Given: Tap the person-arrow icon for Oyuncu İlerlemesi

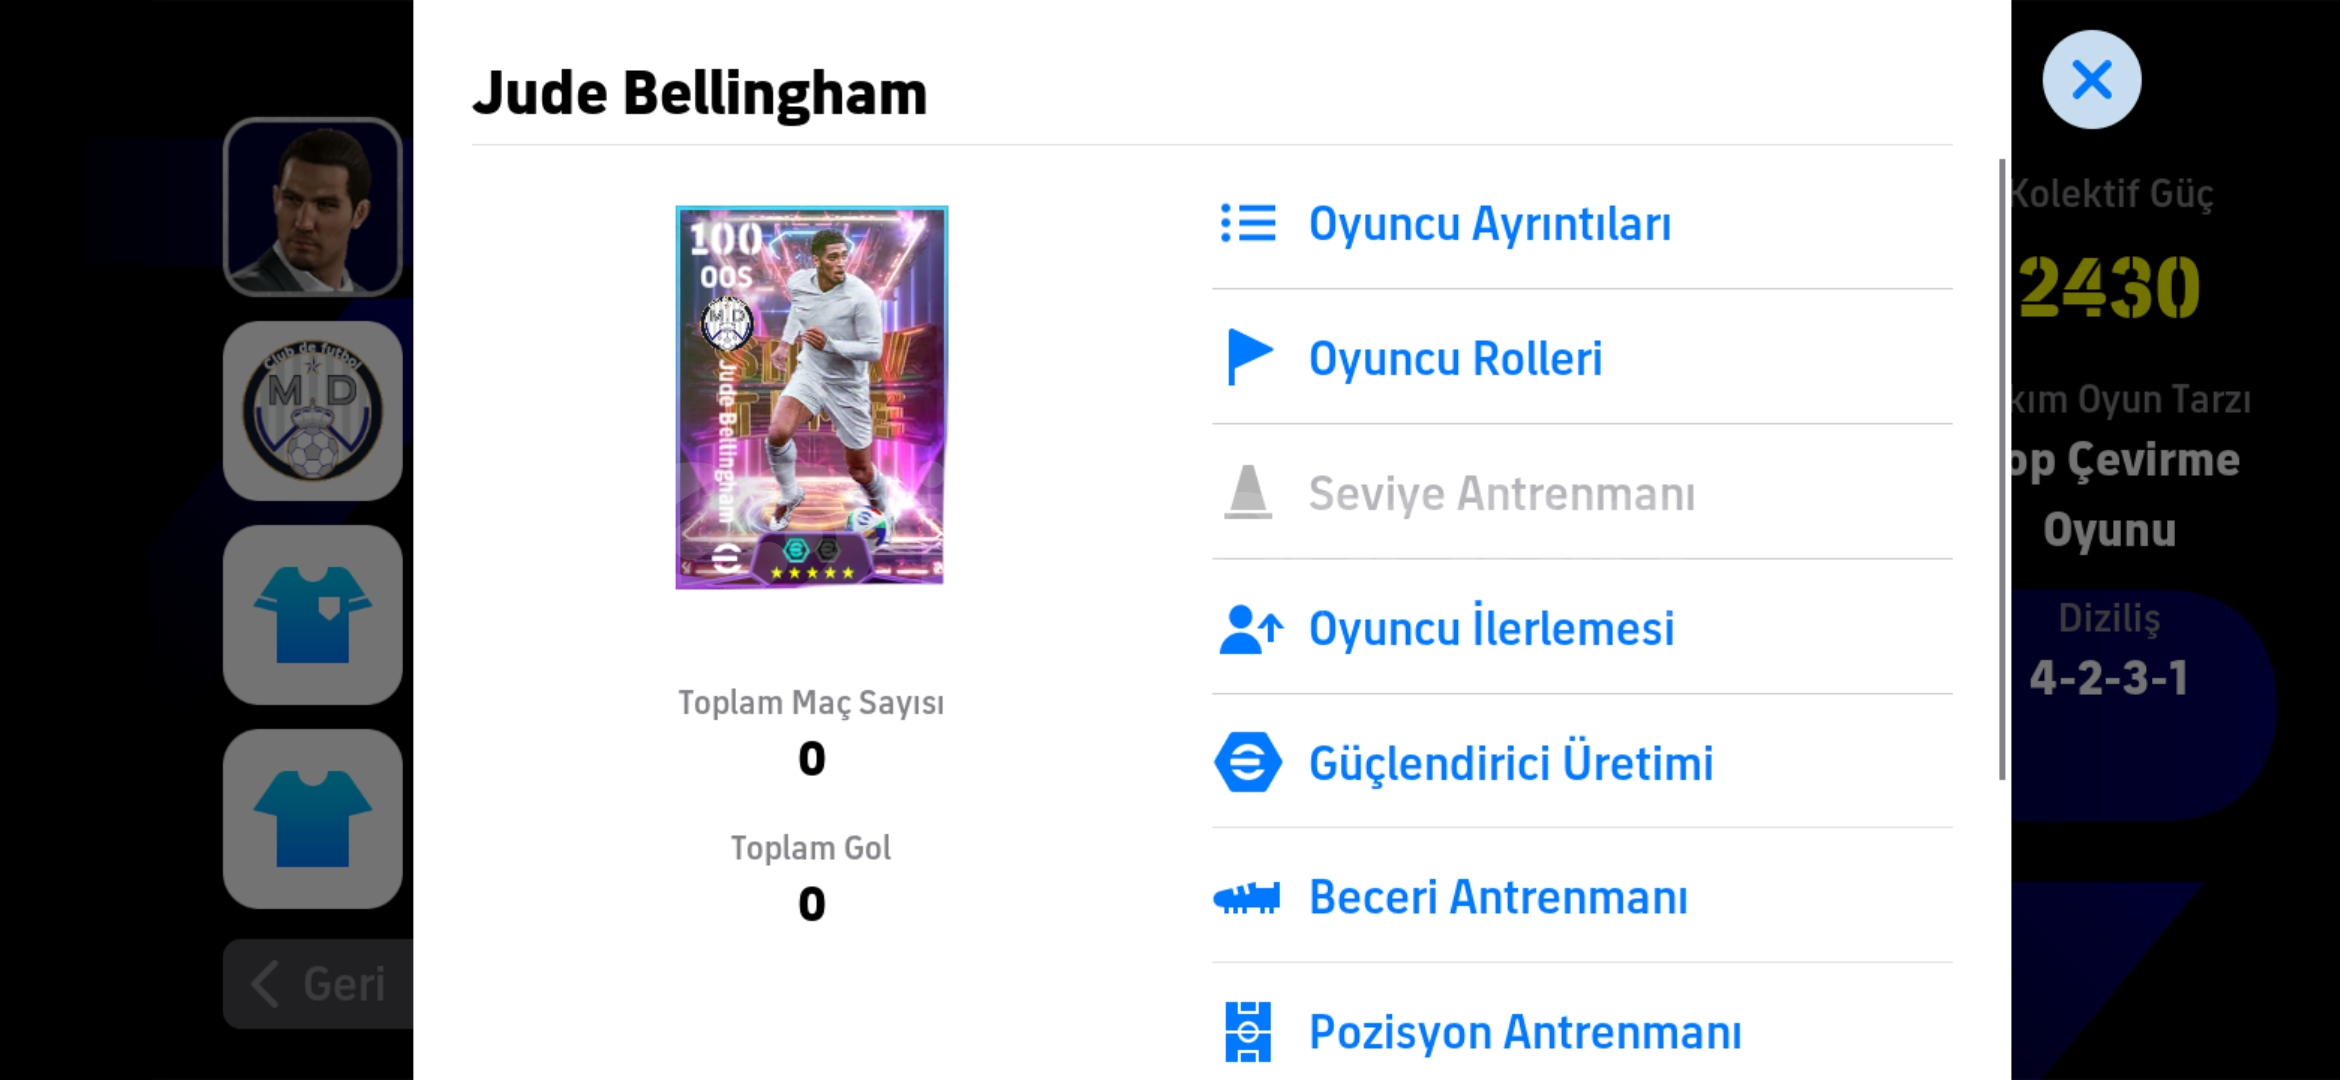Looking at the screenshot, I should (1250, 629).
